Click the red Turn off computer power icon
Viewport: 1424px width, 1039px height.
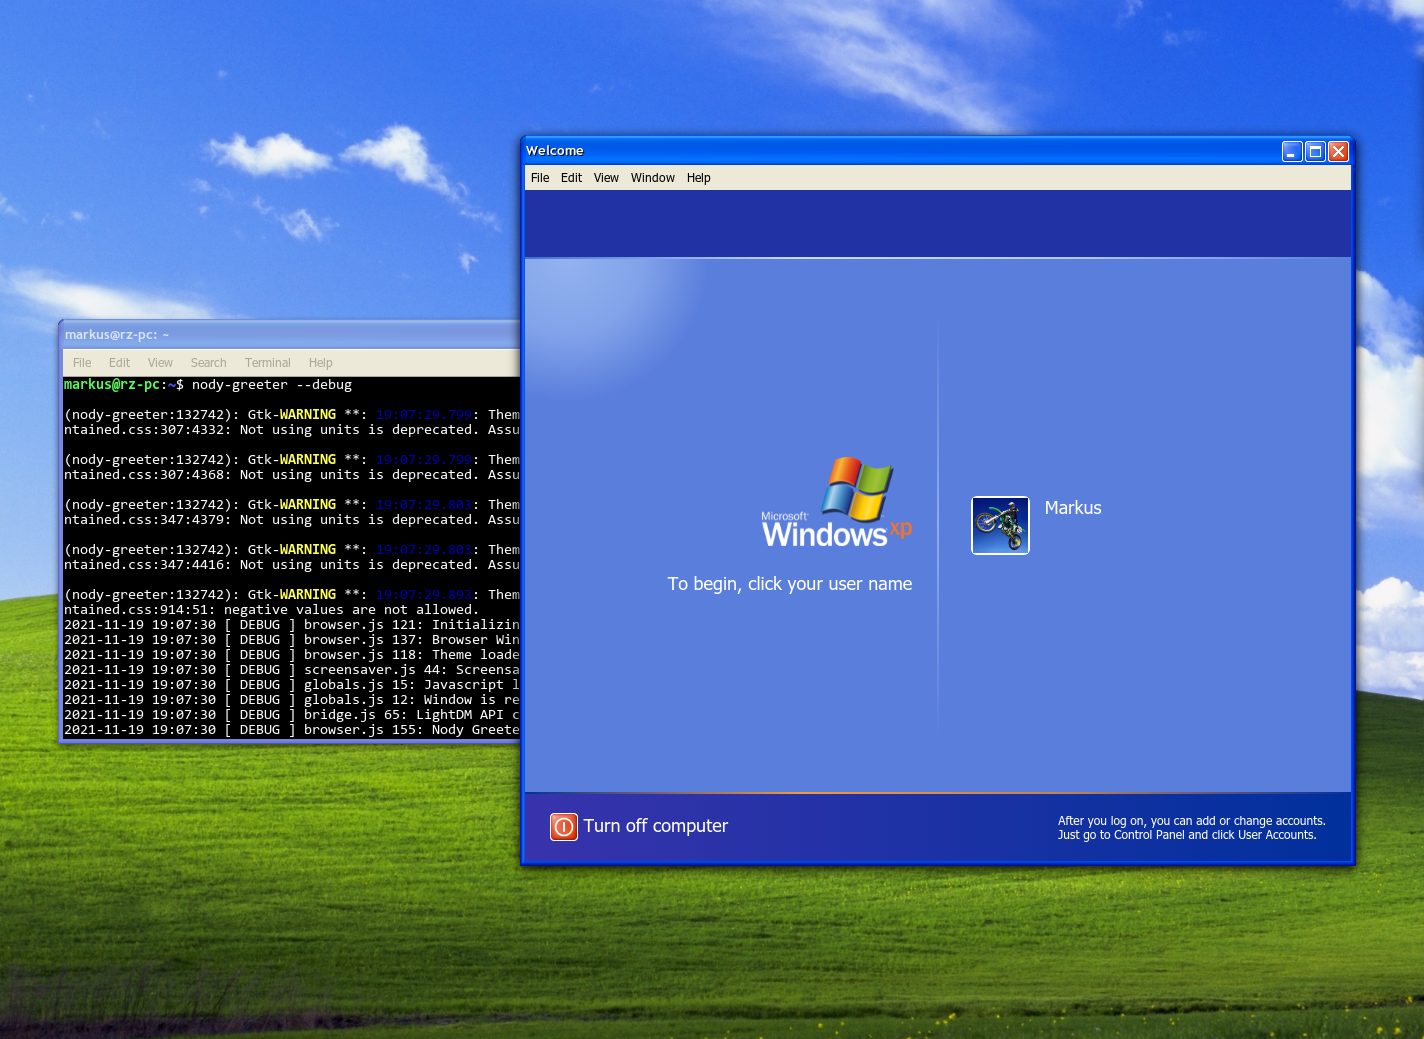pyautogui.click(x=564, y=827)
